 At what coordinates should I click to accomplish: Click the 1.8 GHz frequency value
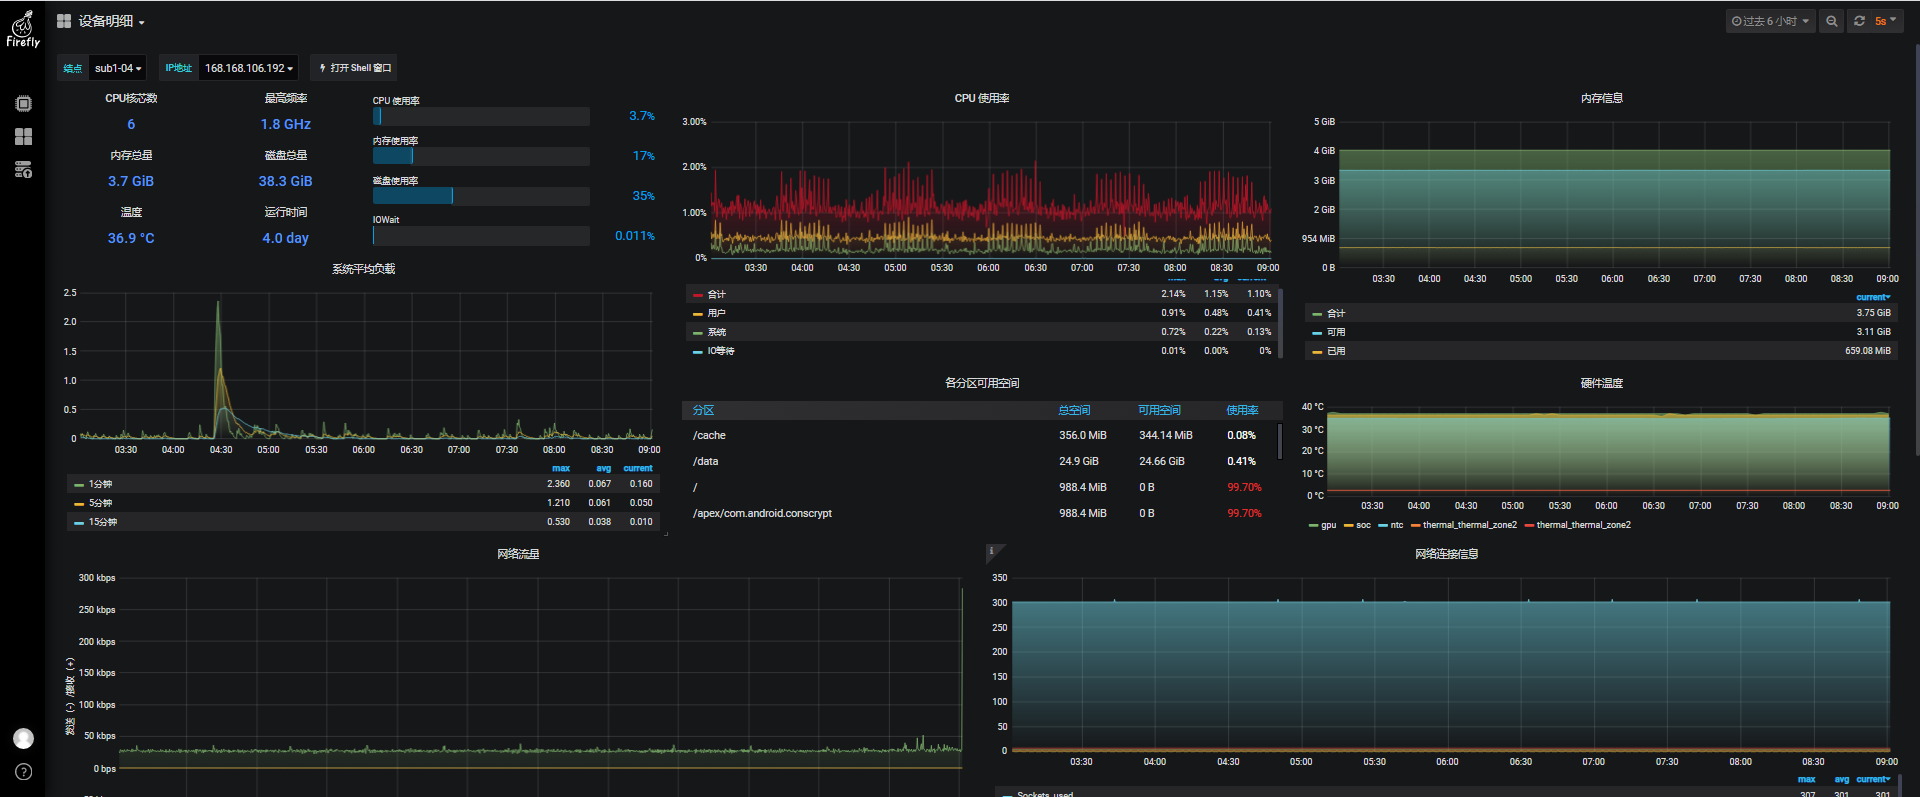[285, 124]
